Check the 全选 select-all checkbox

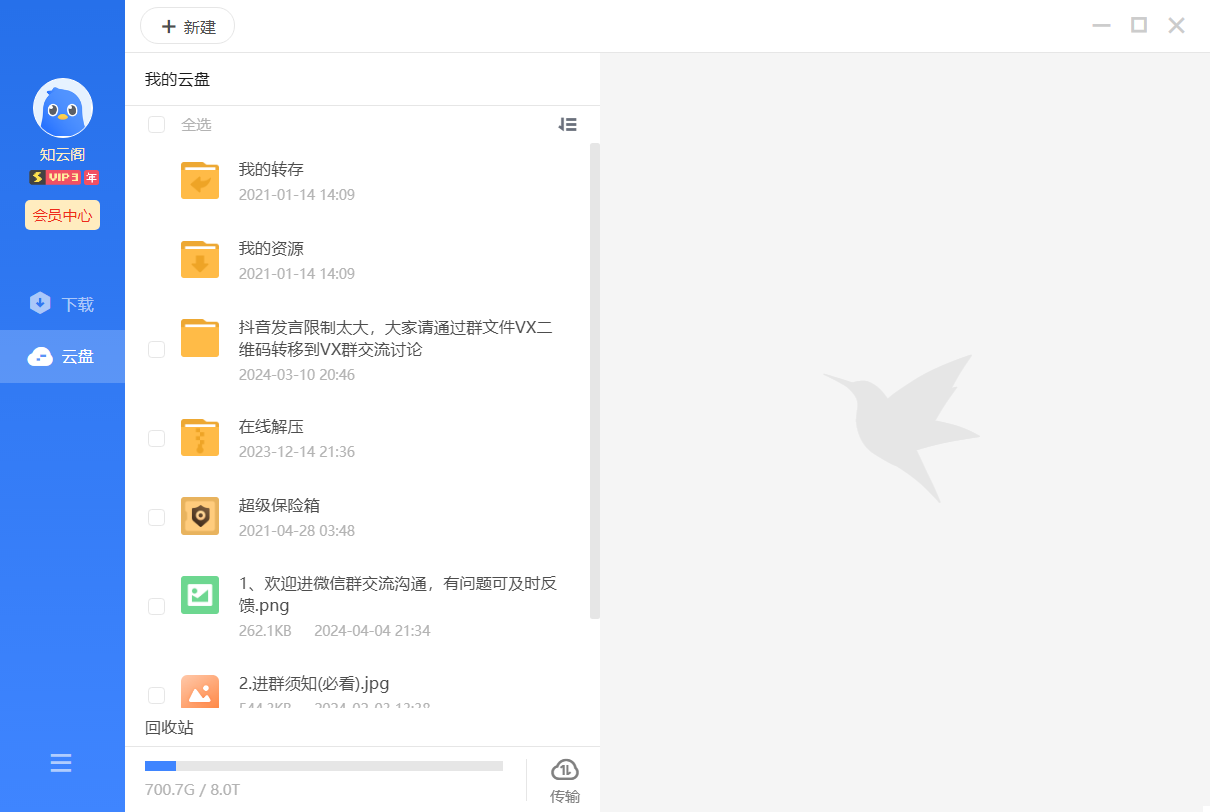coord(156,124)
